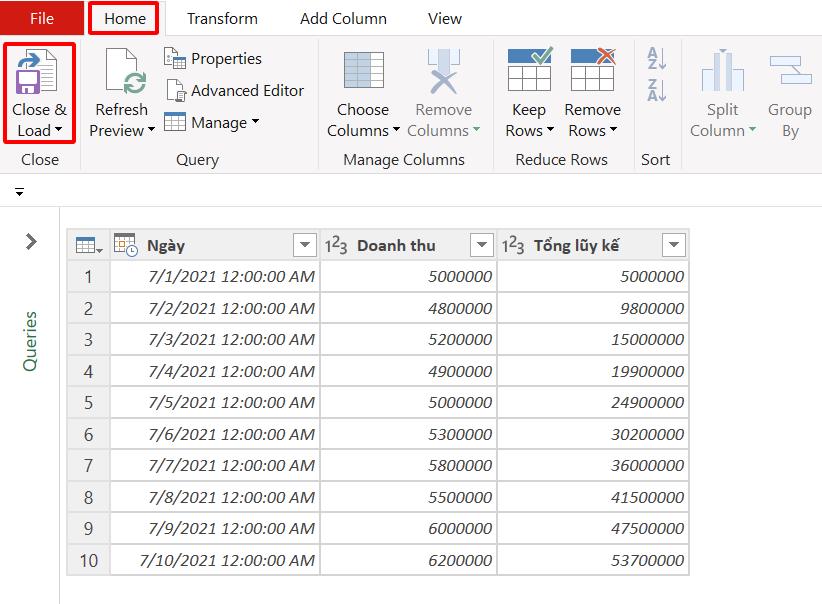
Task: Open the Add Column tab
Action: tap(343, 18)
